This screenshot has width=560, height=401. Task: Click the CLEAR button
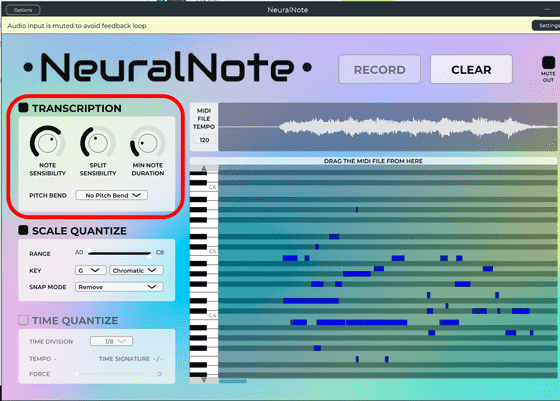tap(471, 69)
